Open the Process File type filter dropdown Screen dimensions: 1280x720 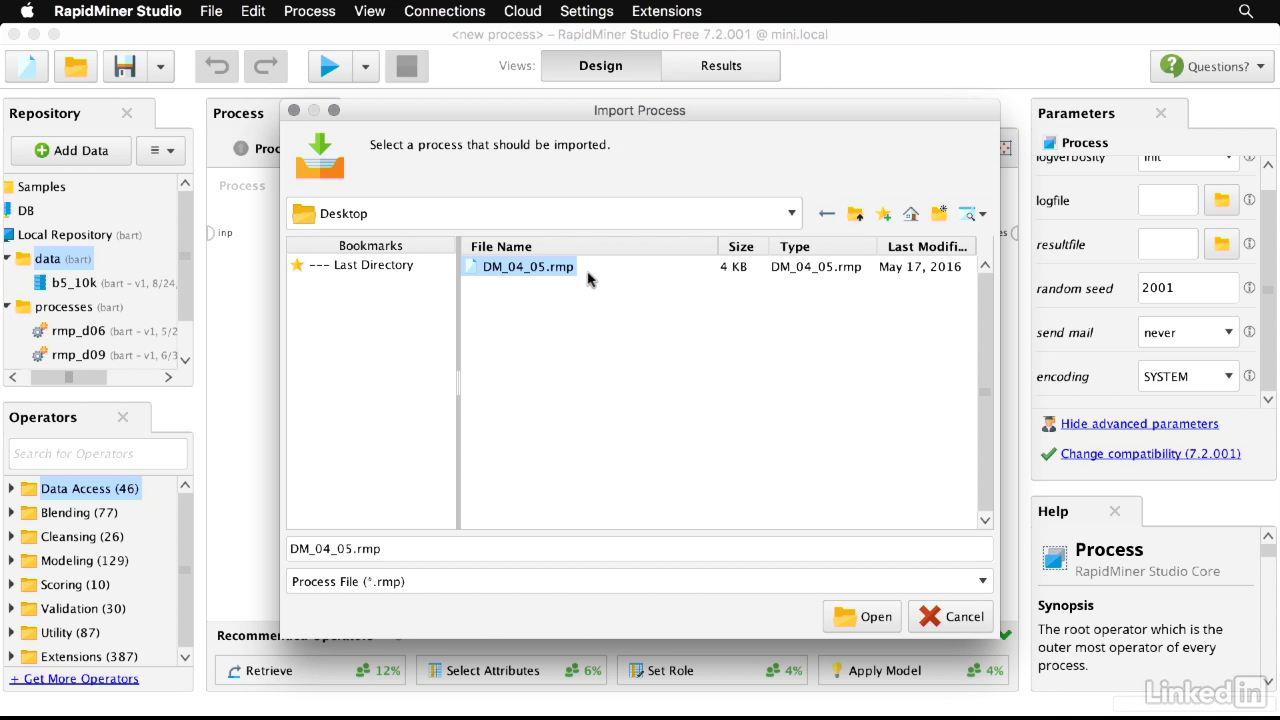point(982,581)
